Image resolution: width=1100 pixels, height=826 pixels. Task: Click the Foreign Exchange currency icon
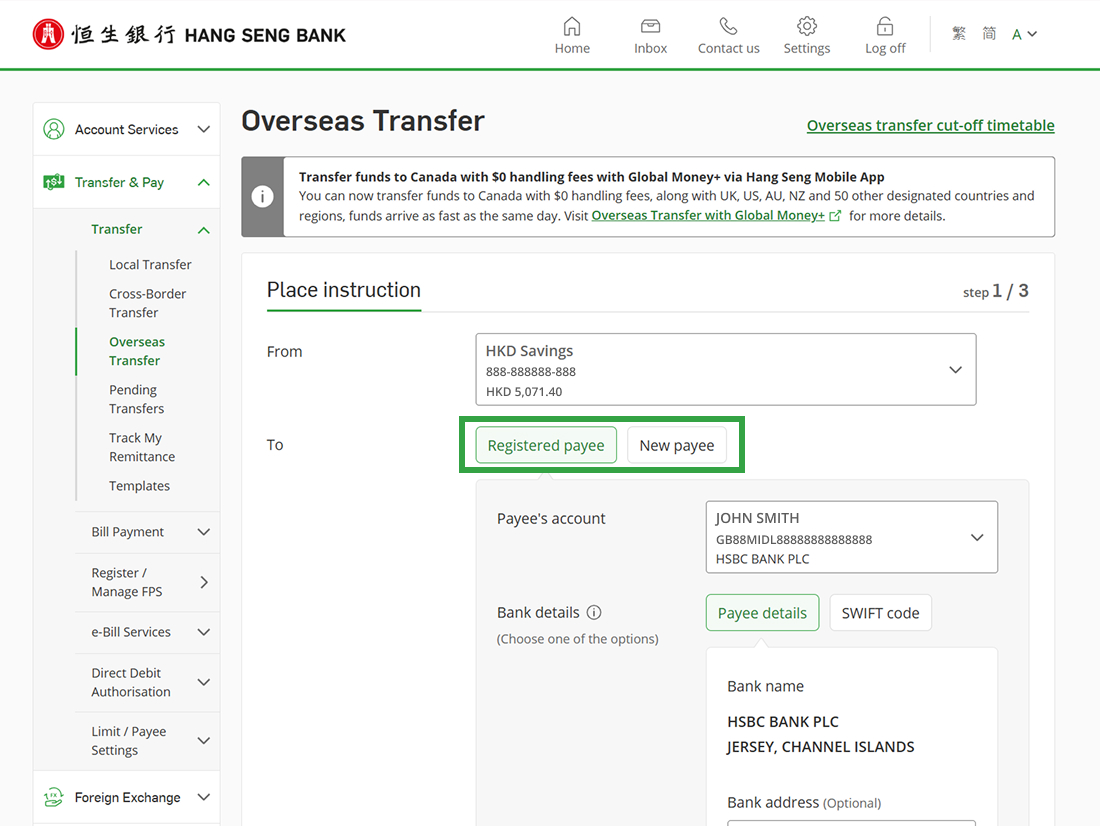tap(52, 797)
